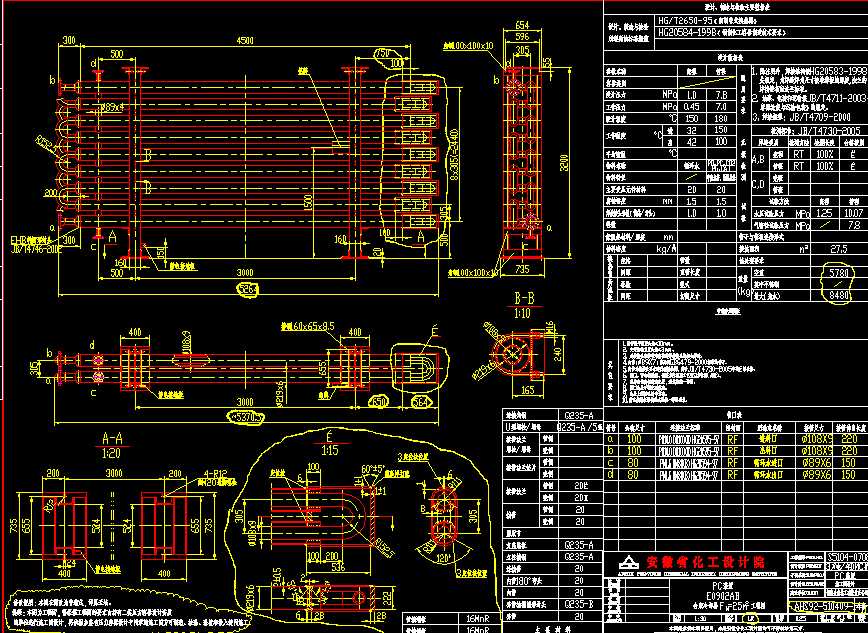Click the S5104-0708 project number
This screenshot has height=633, width=868.
[x=848, y=557]
